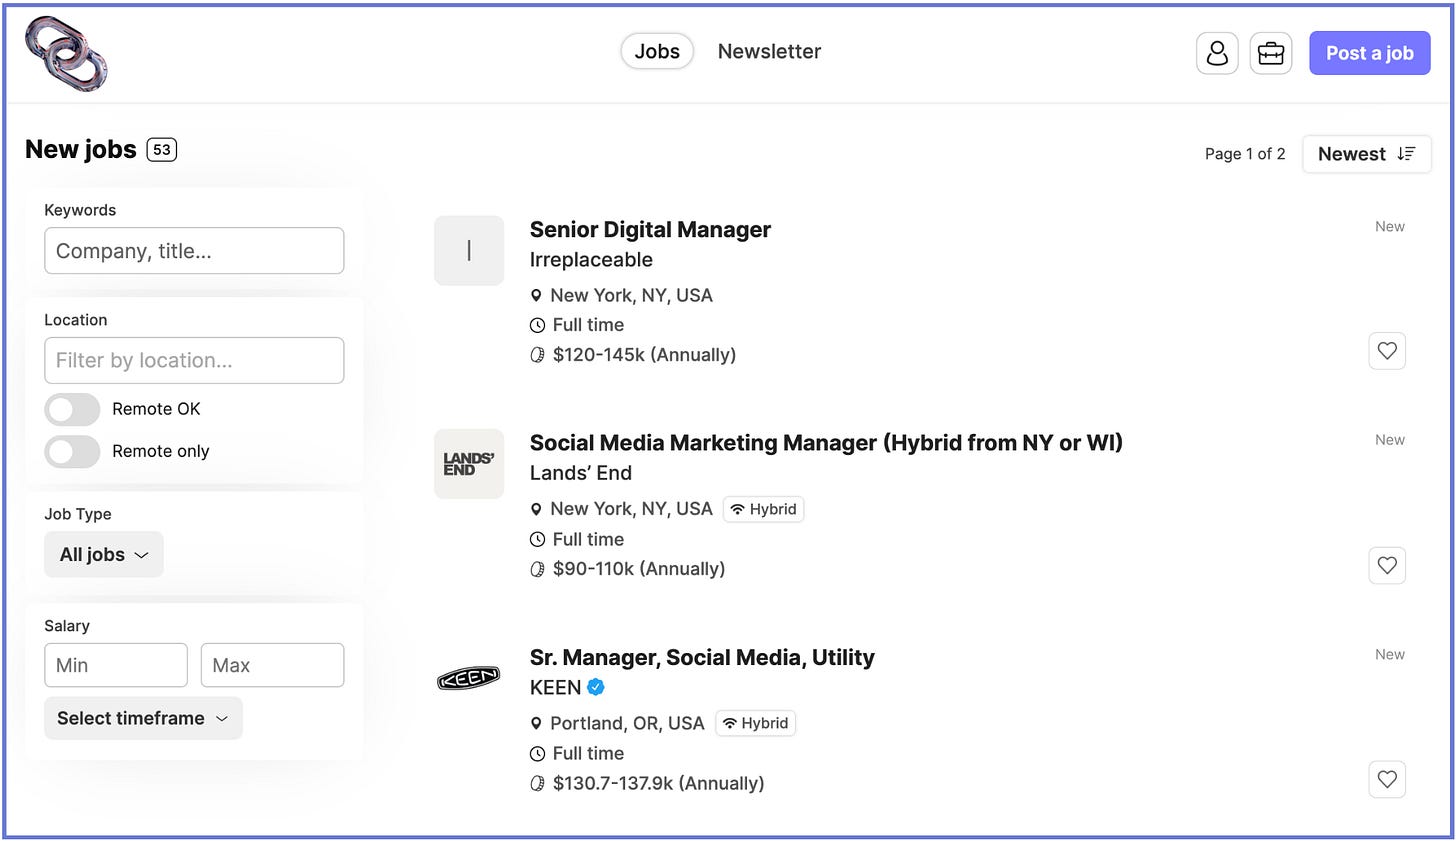Change sorting with the Newest dropdown
This screenshot has width=1456, height=841.
(x=1367, y=154)
